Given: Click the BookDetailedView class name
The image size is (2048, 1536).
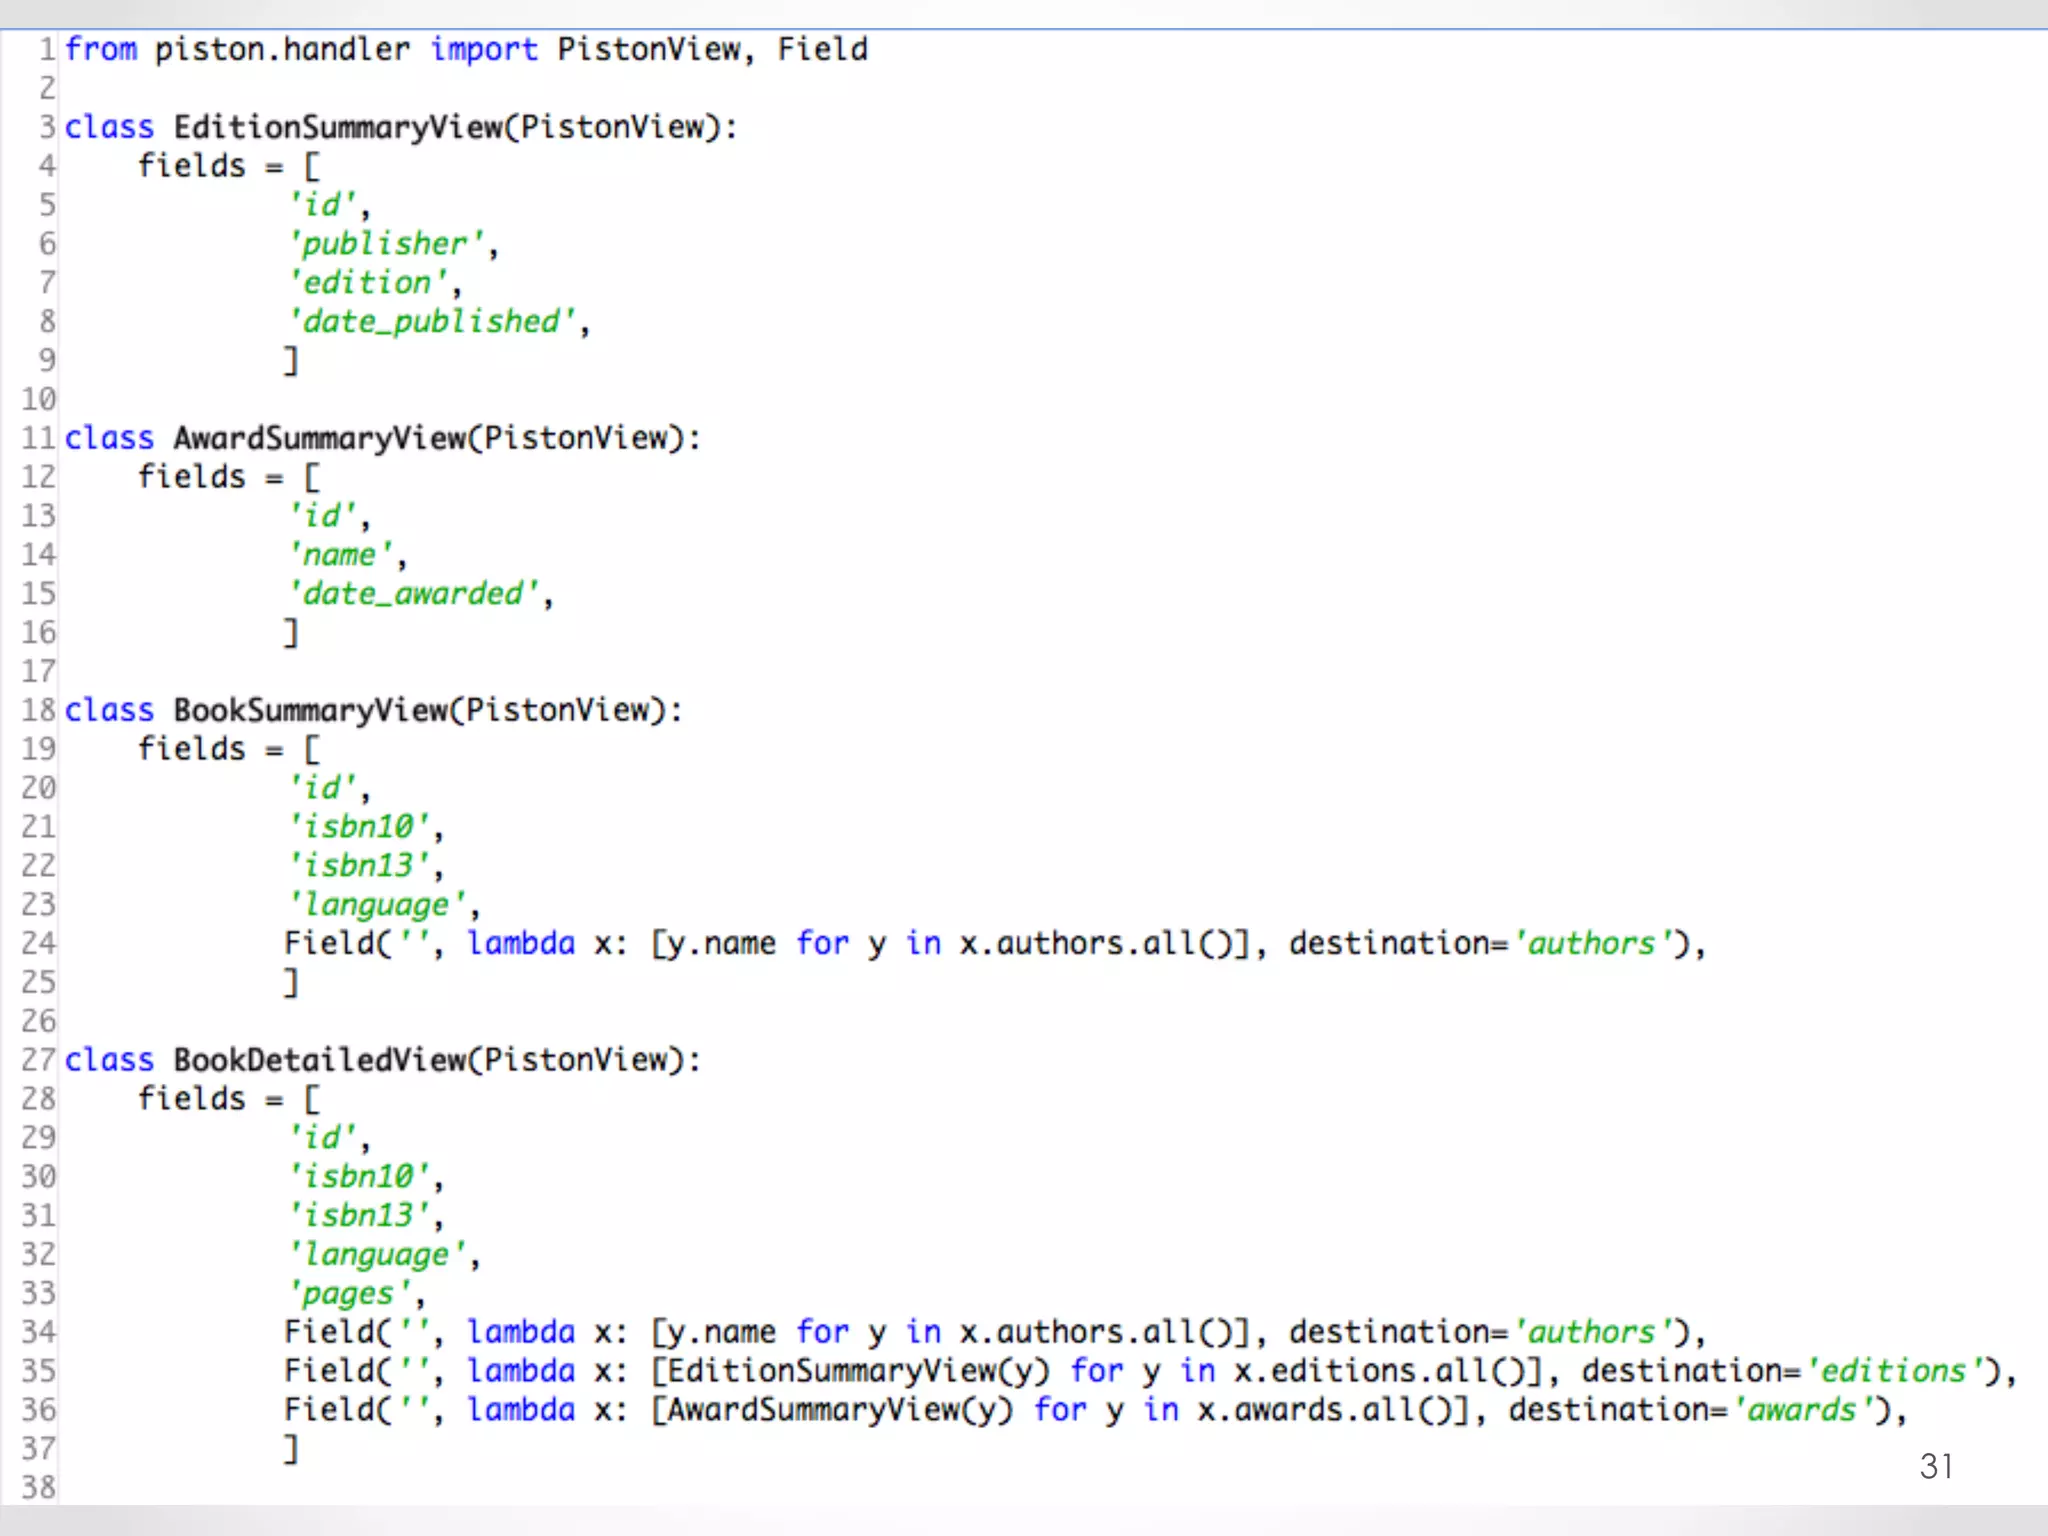Looking at the screenshot, I should click(x=319, y=1060).
